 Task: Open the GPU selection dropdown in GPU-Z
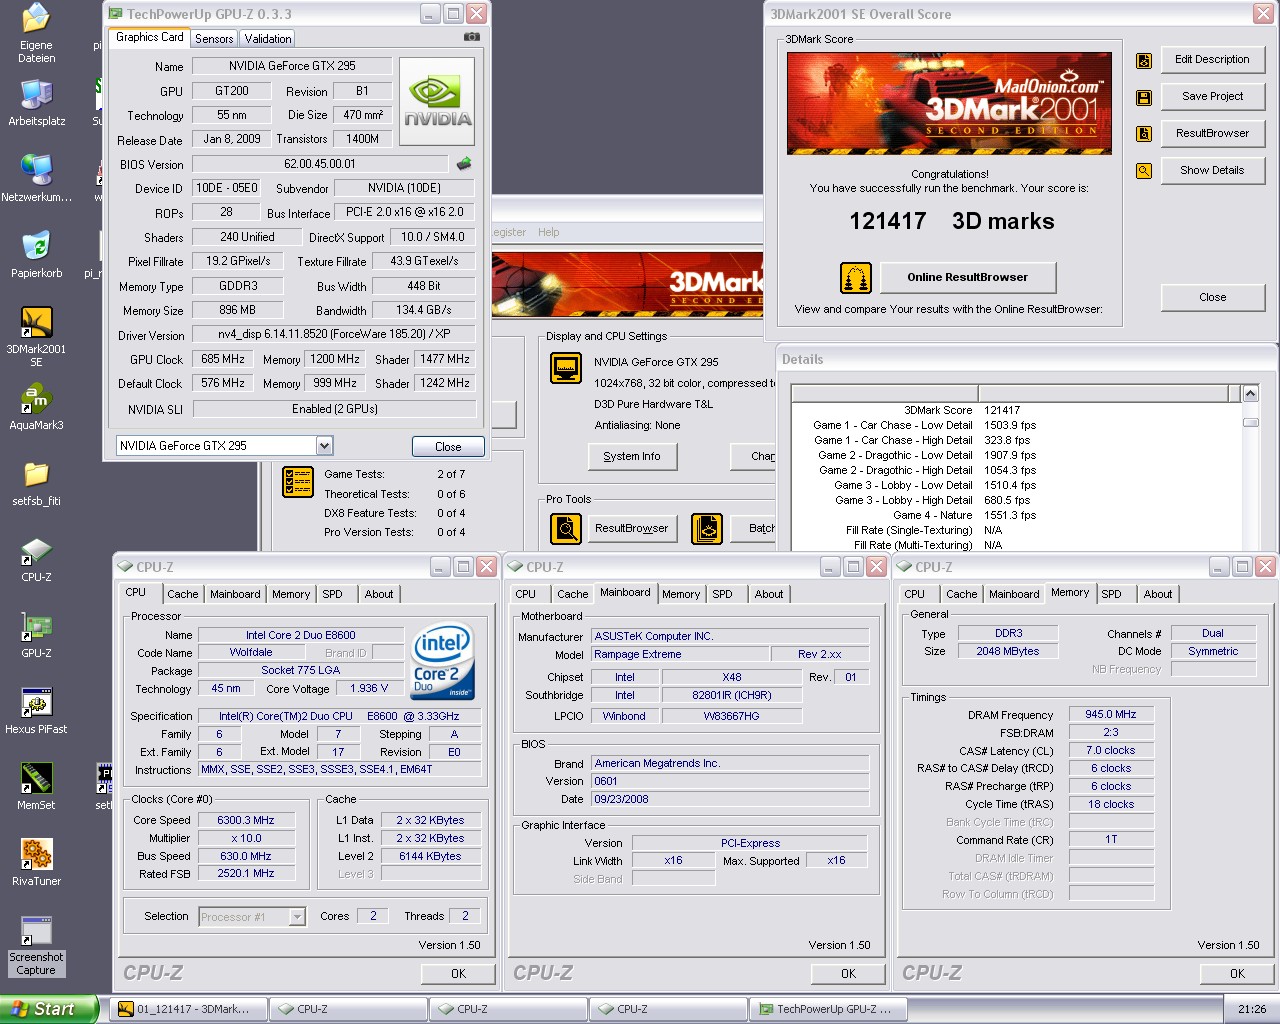[x=324, y=446]
